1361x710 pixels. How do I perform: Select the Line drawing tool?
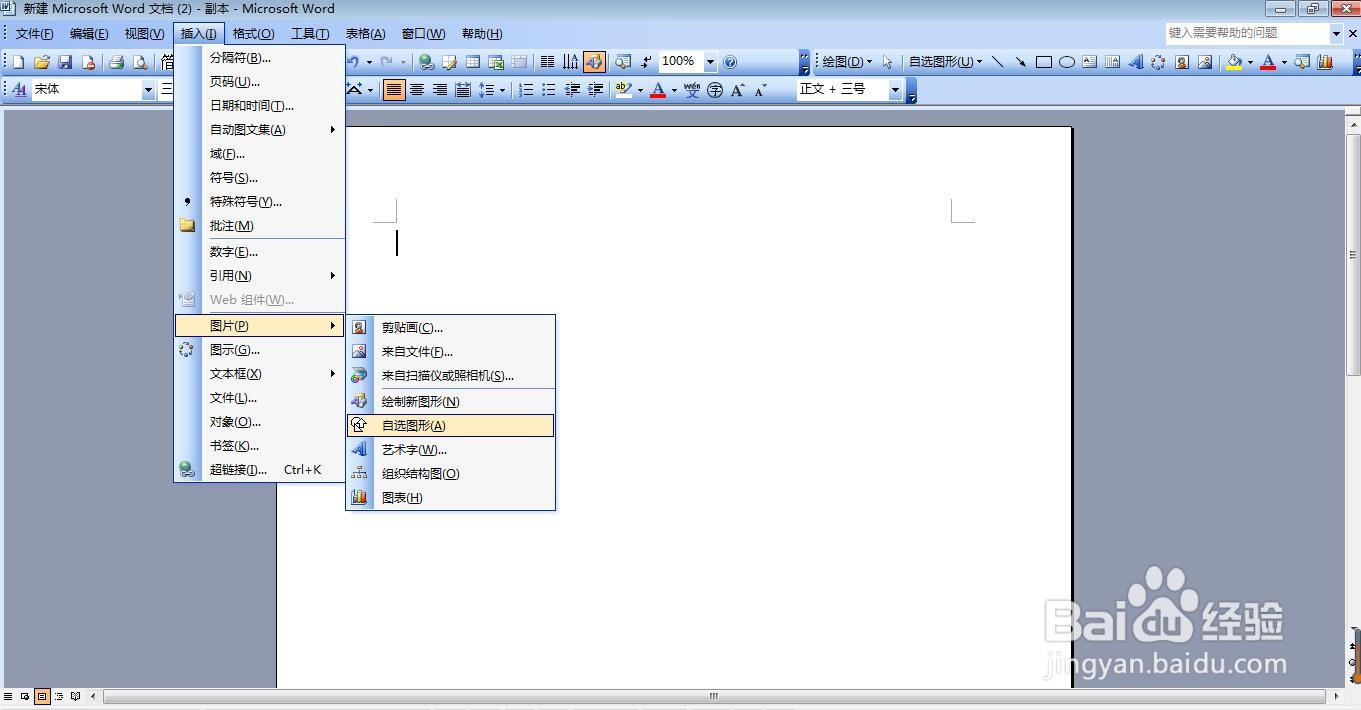tap(997, 62)
